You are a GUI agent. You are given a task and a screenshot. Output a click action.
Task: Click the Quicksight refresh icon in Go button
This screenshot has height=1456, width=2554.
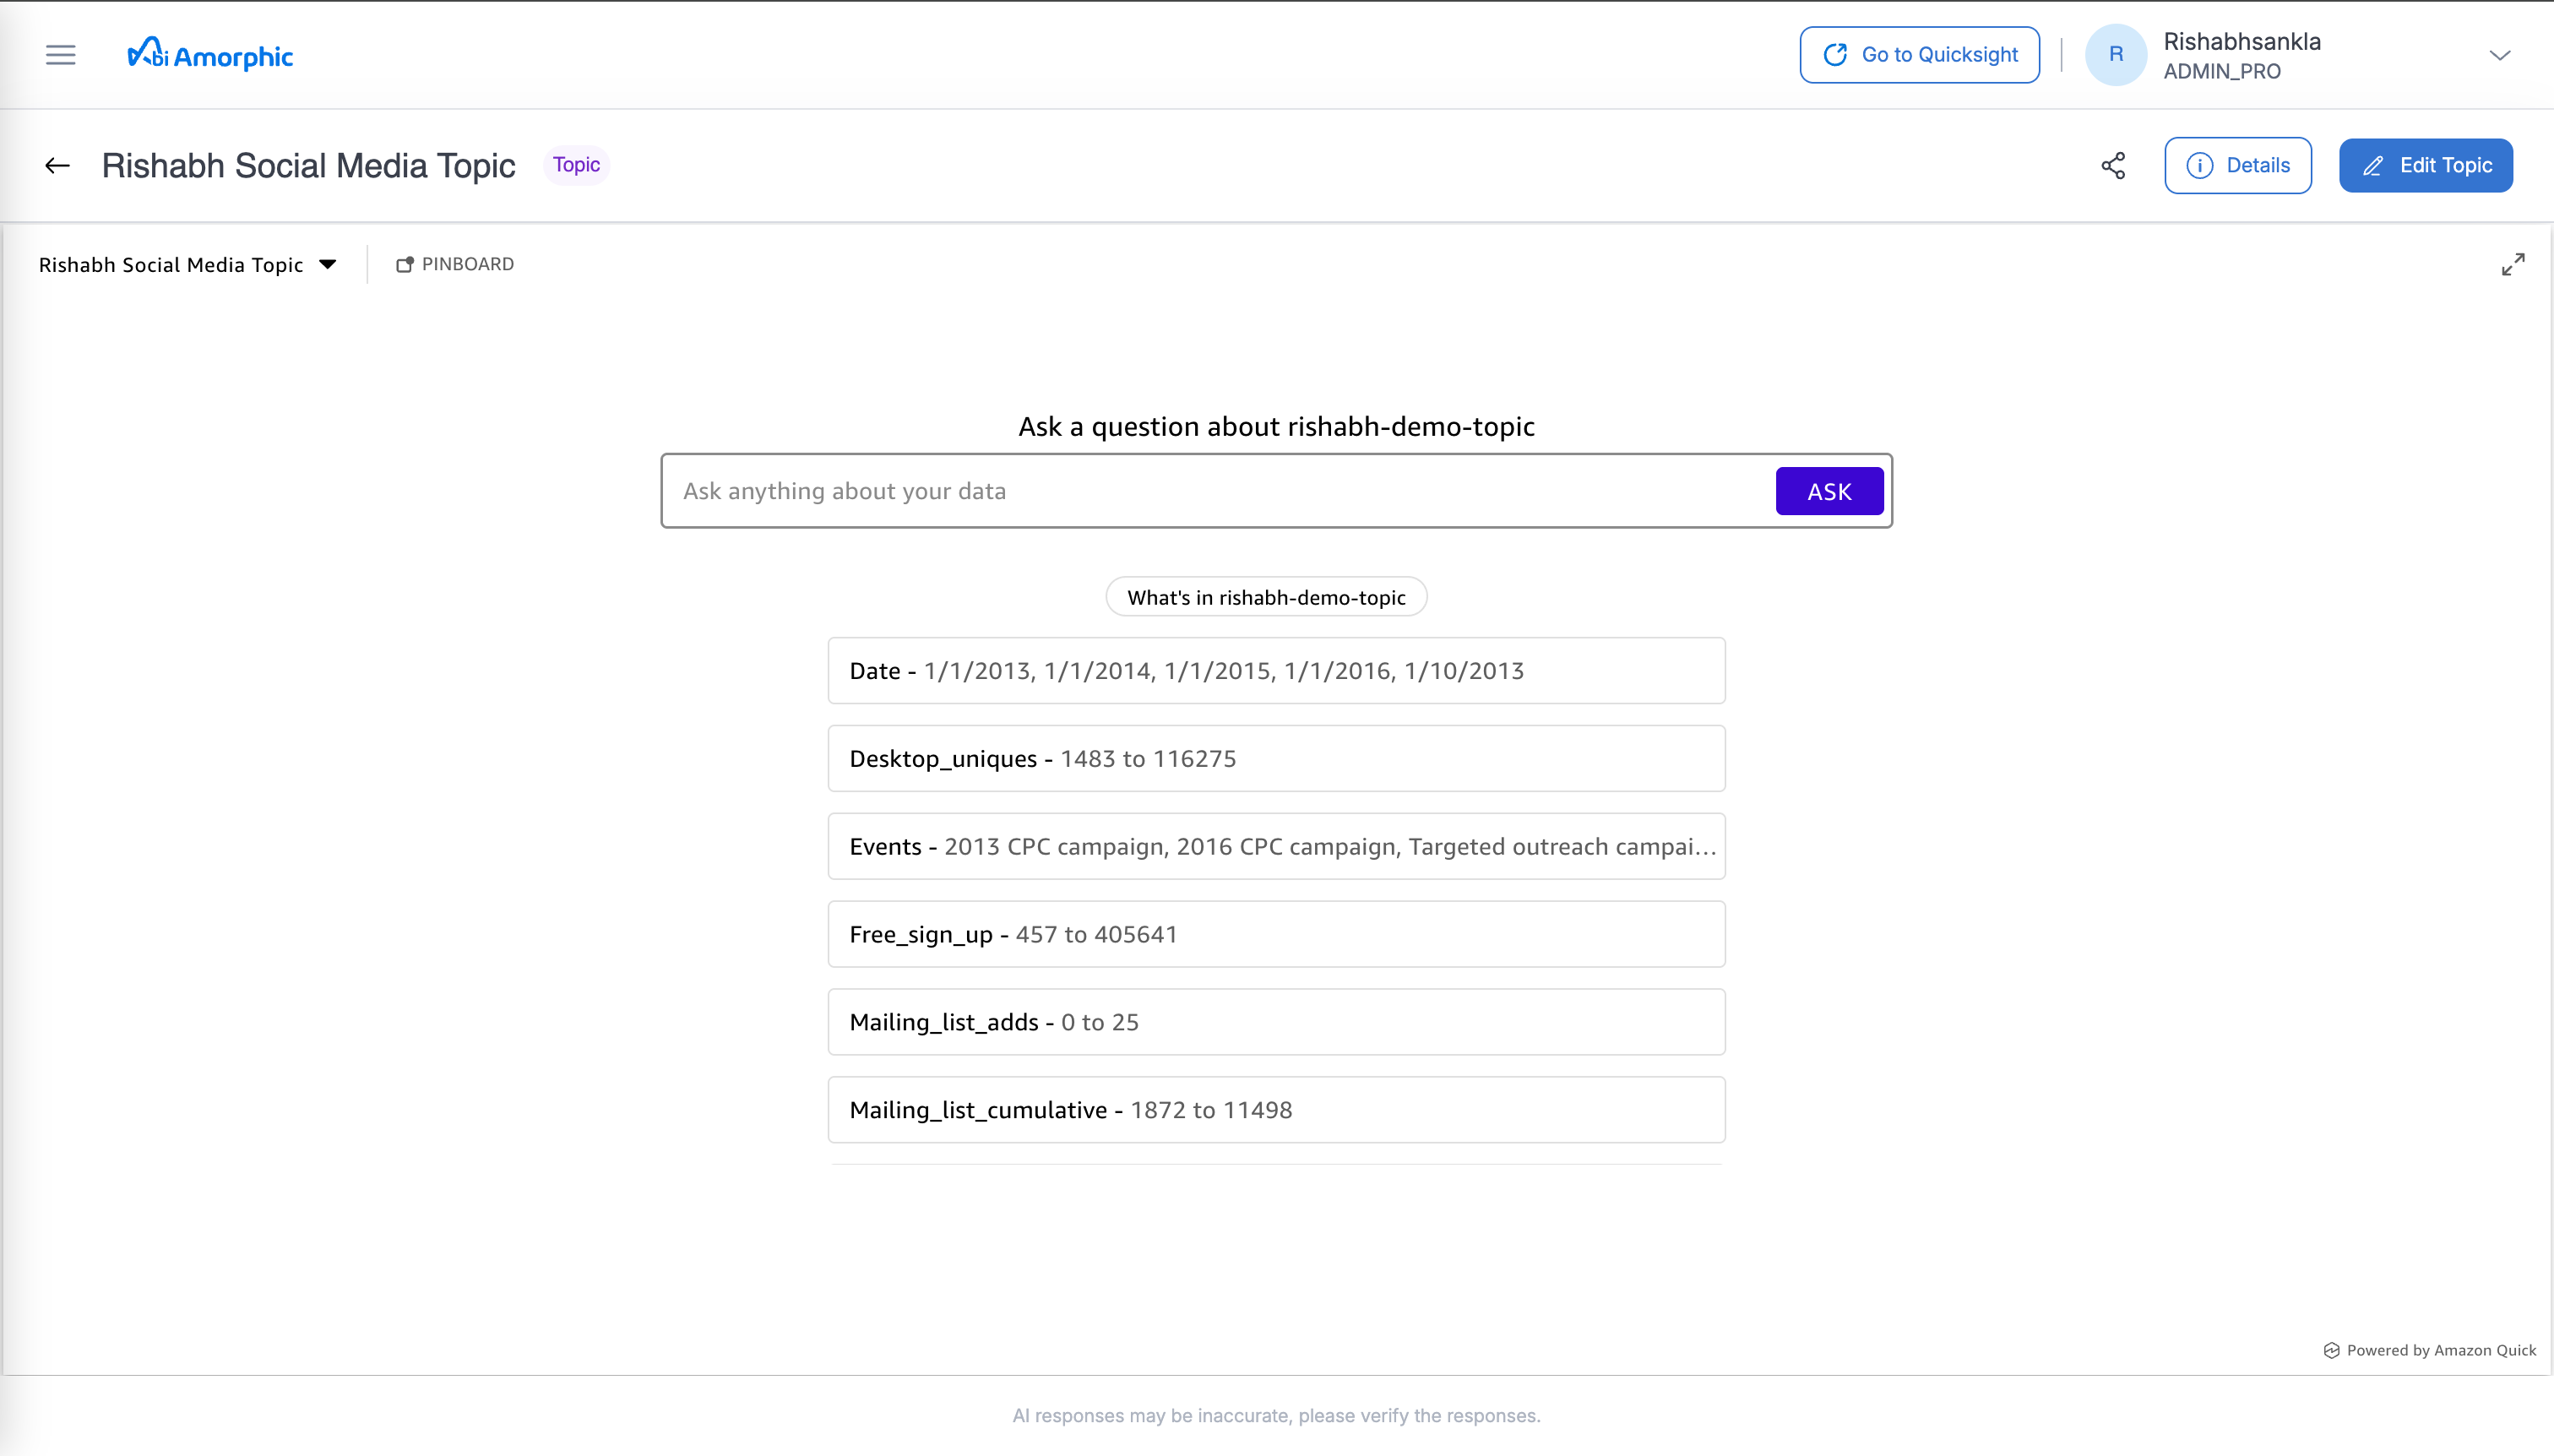[x=1837, y=54]
